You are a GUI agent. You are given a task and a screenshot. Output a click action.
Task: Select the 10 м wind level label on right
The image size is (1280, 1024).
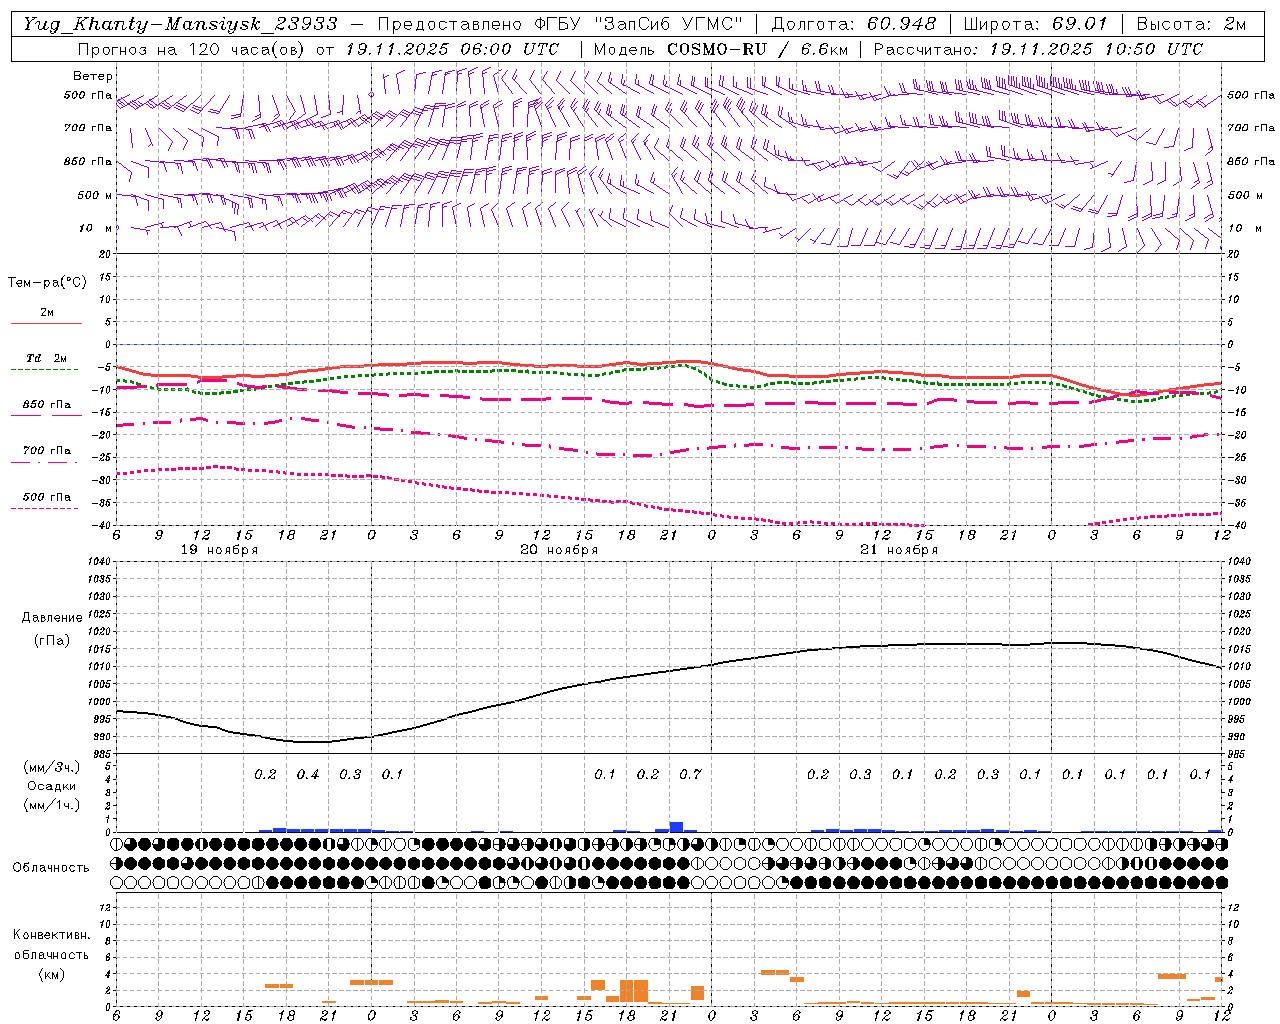(1247, 228)
